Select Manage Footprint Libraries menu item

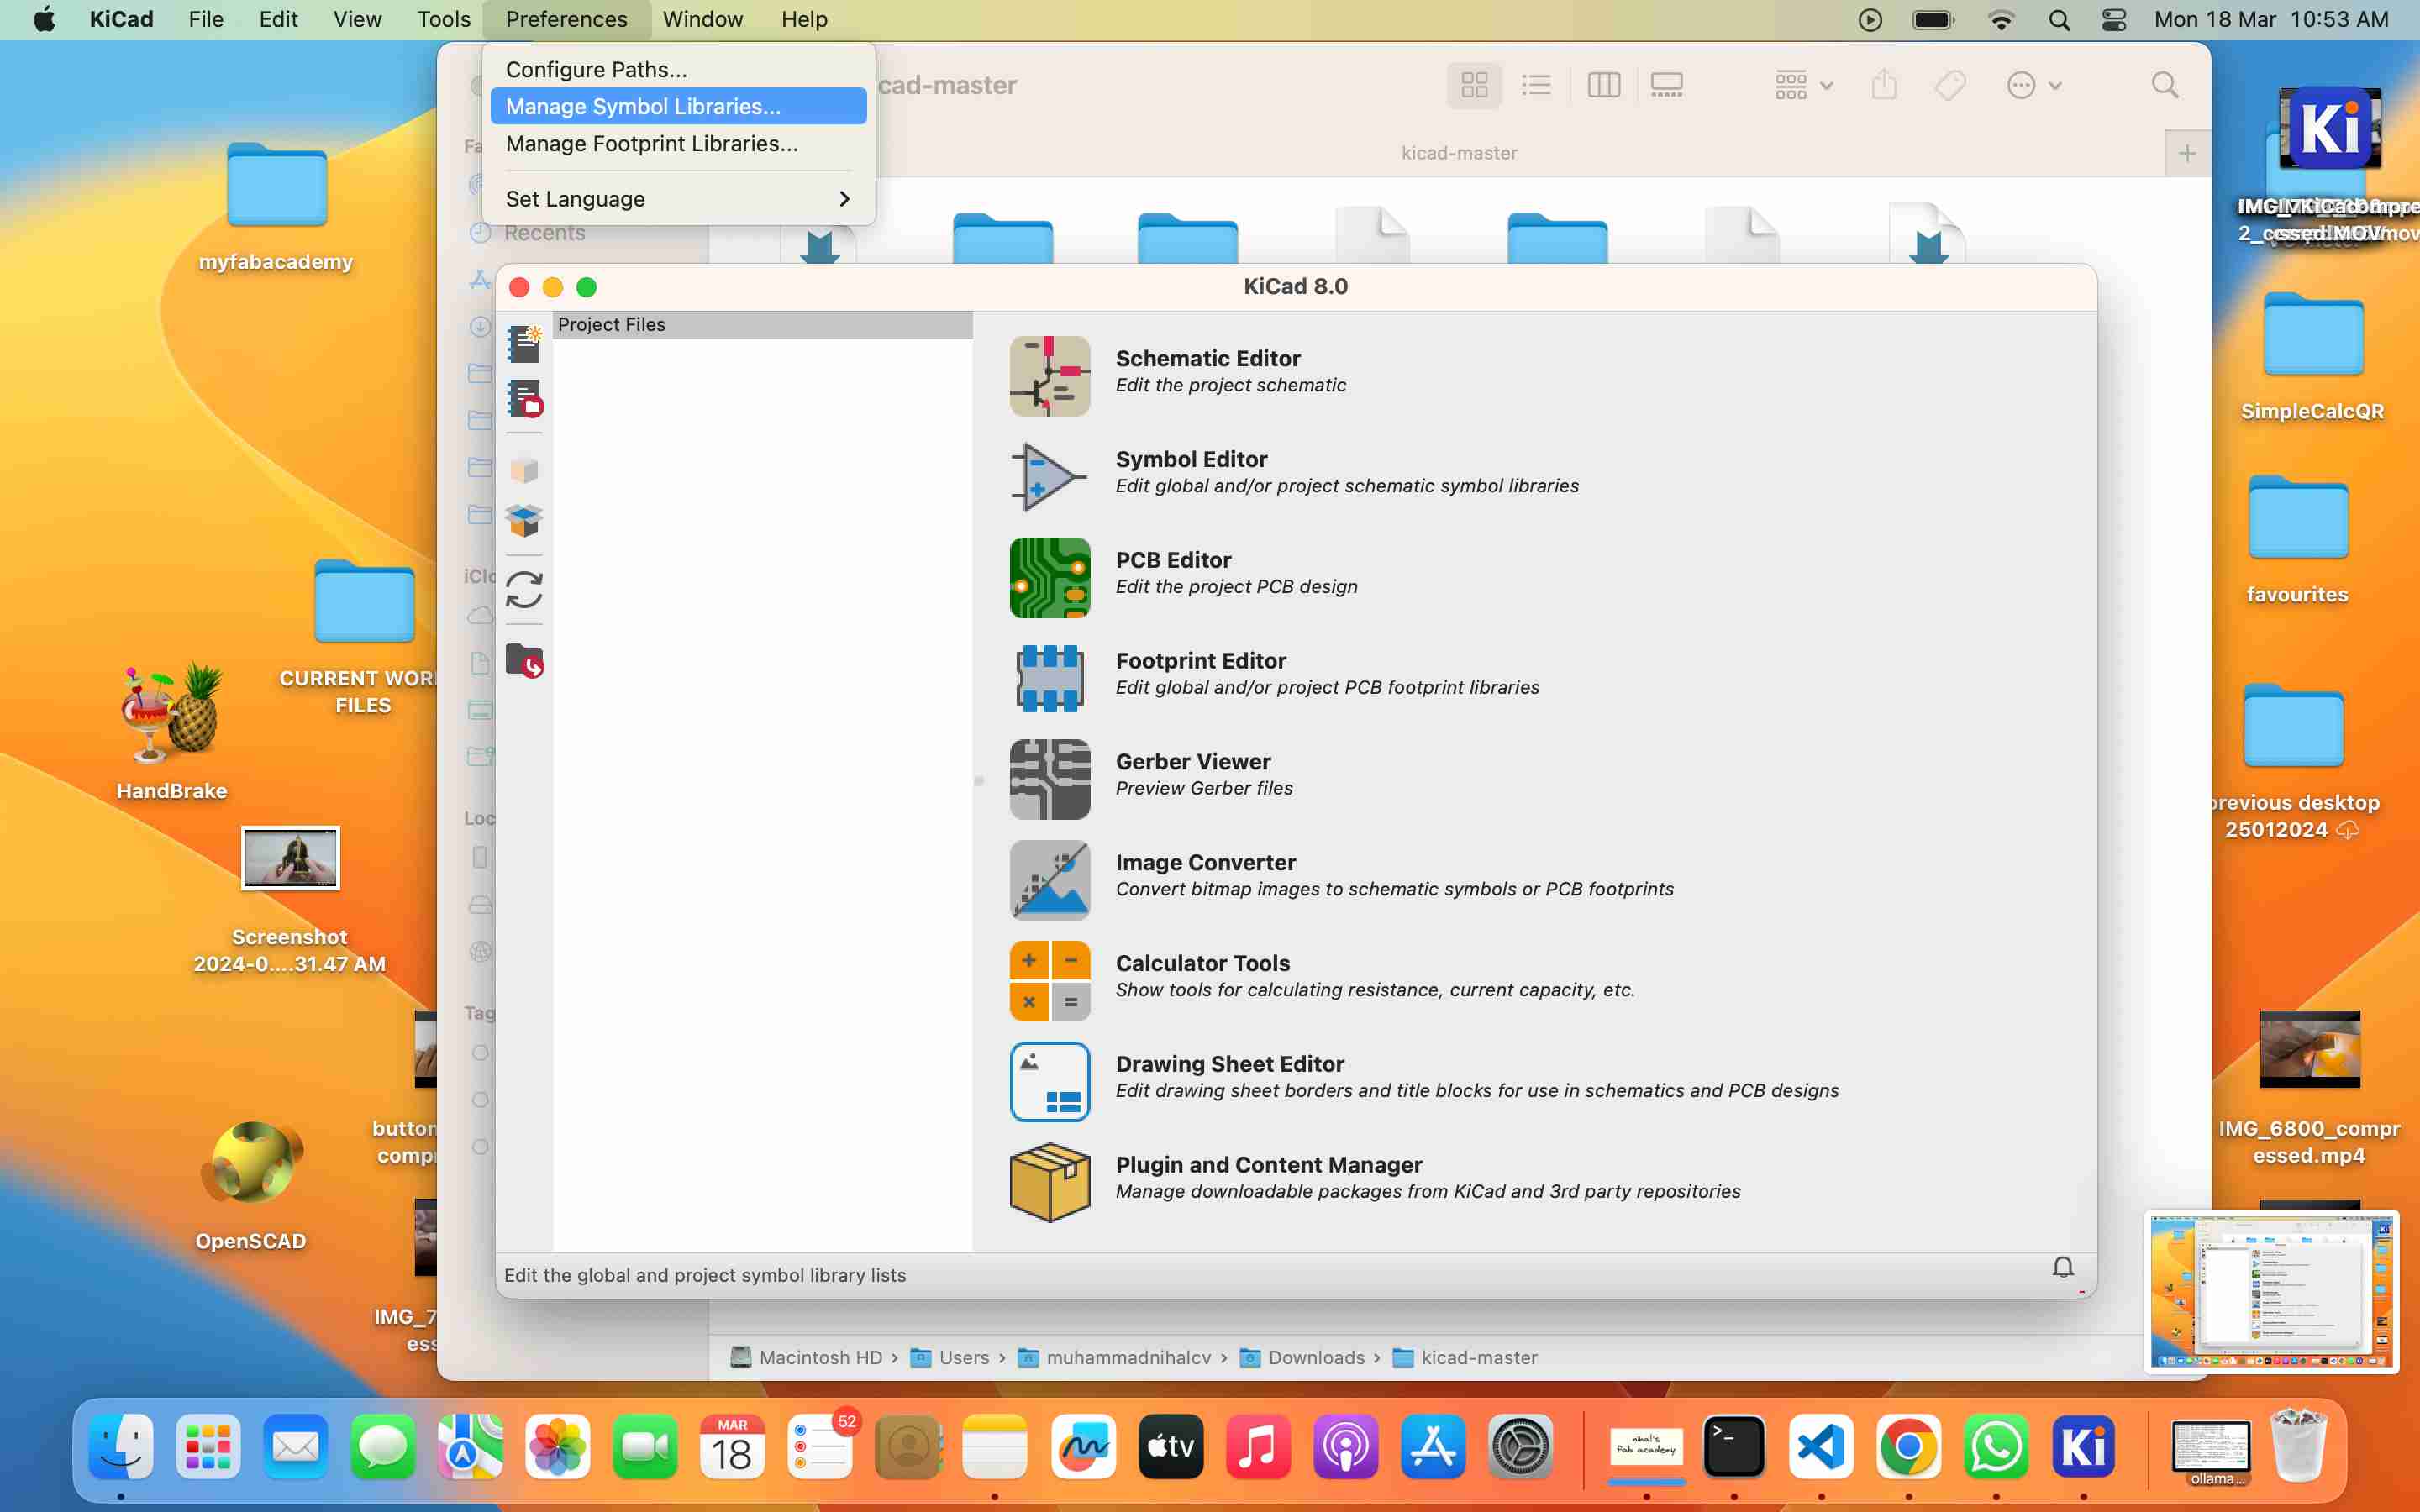pyautogui.click(x=678, y=143)
